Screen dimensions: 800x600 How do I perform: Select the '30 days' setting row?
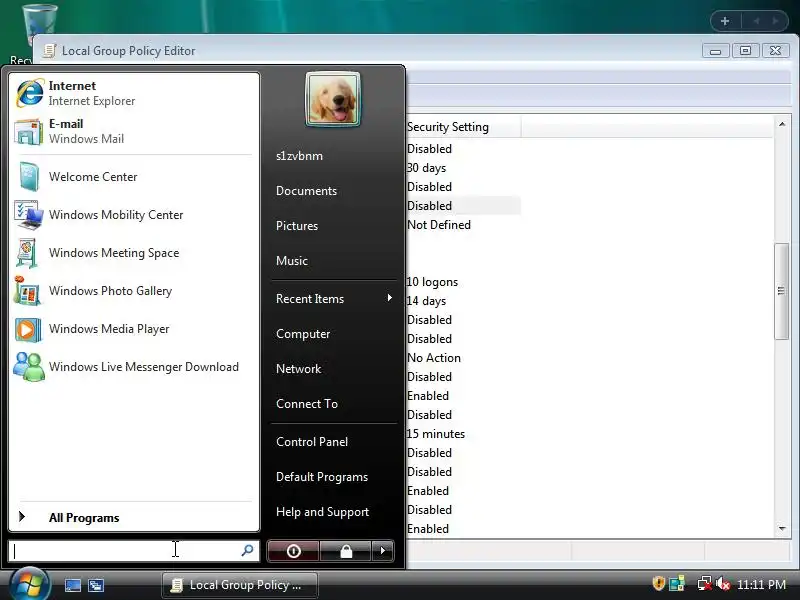pyautogui.click(x=426, y=168)
